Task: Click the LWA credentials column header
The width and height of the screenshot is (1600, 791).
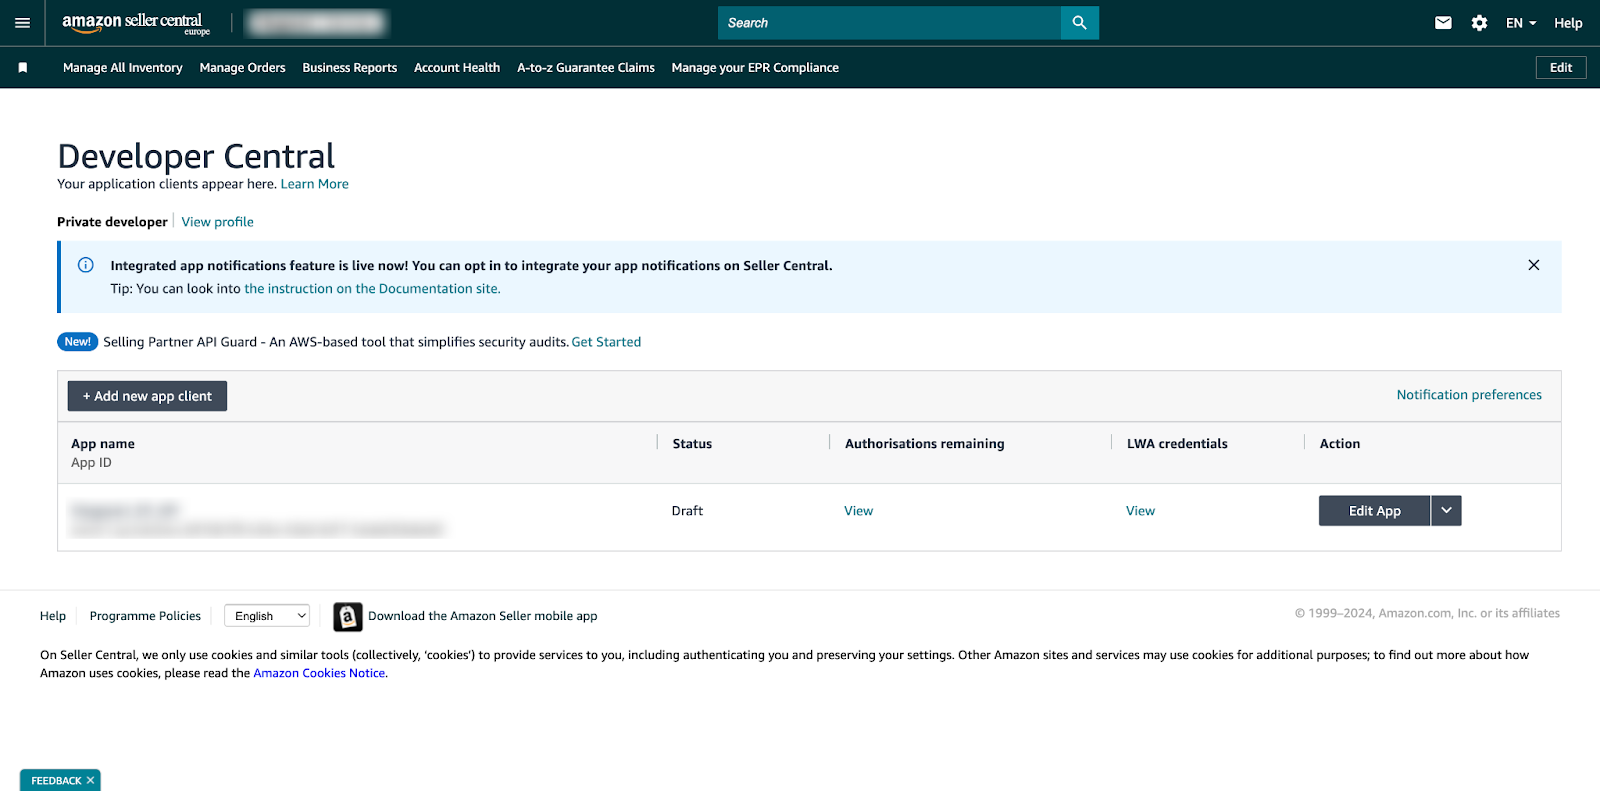Action: tap(1177, 444)
